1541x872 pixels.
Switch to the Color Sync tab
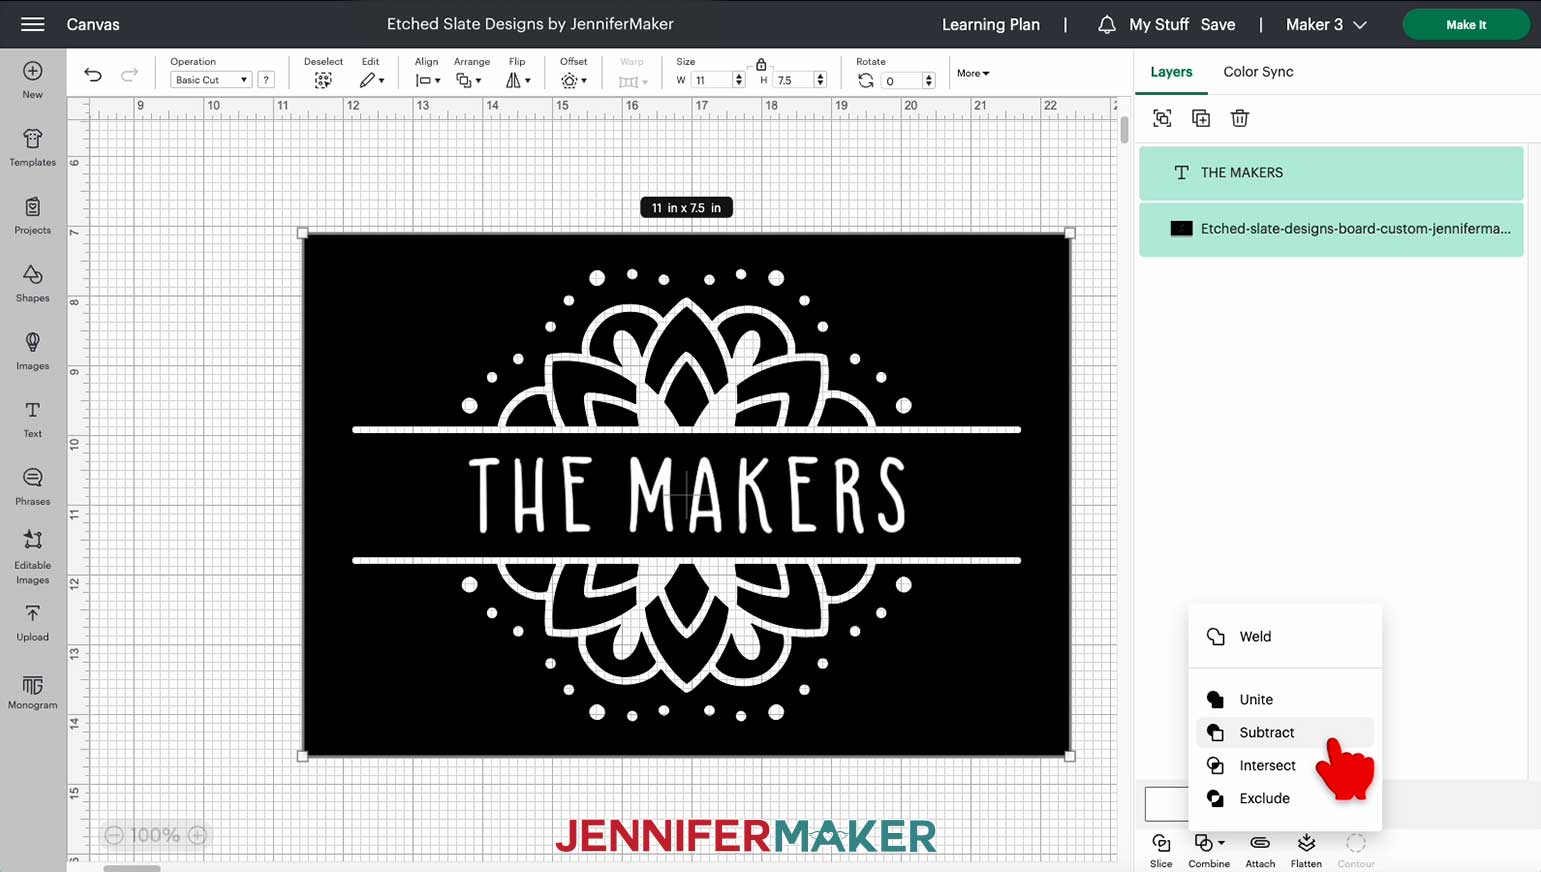pyautogui.click(x=1258, y=72)
